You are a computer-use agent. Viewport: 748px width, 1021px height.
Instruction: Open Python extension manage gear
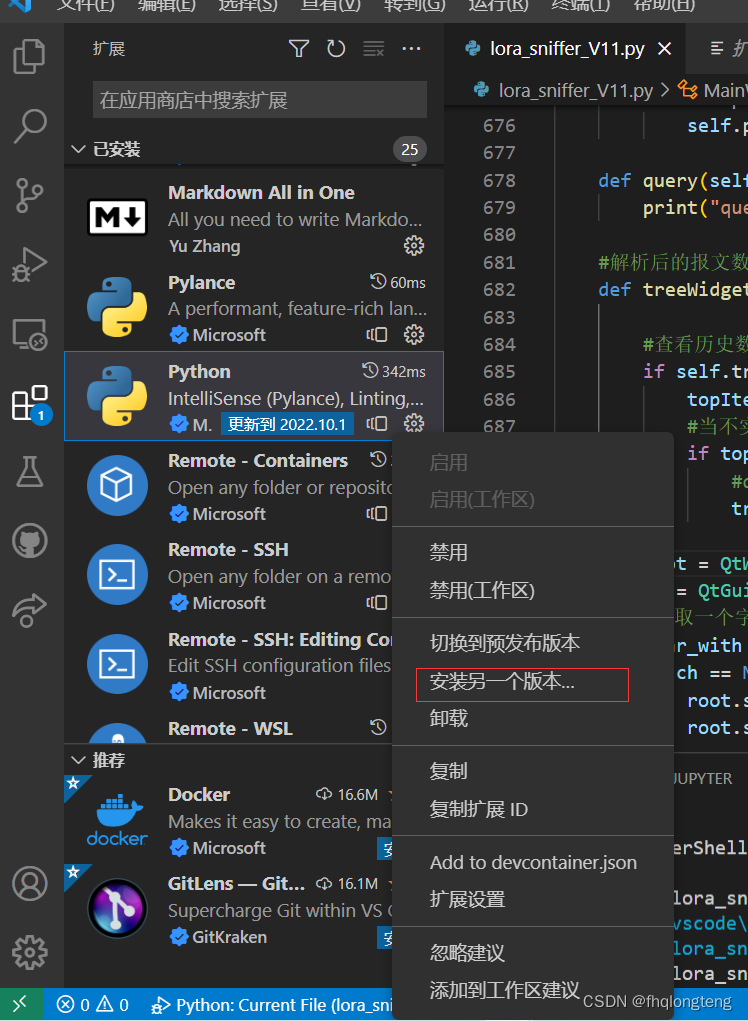[x=414, y=424]
